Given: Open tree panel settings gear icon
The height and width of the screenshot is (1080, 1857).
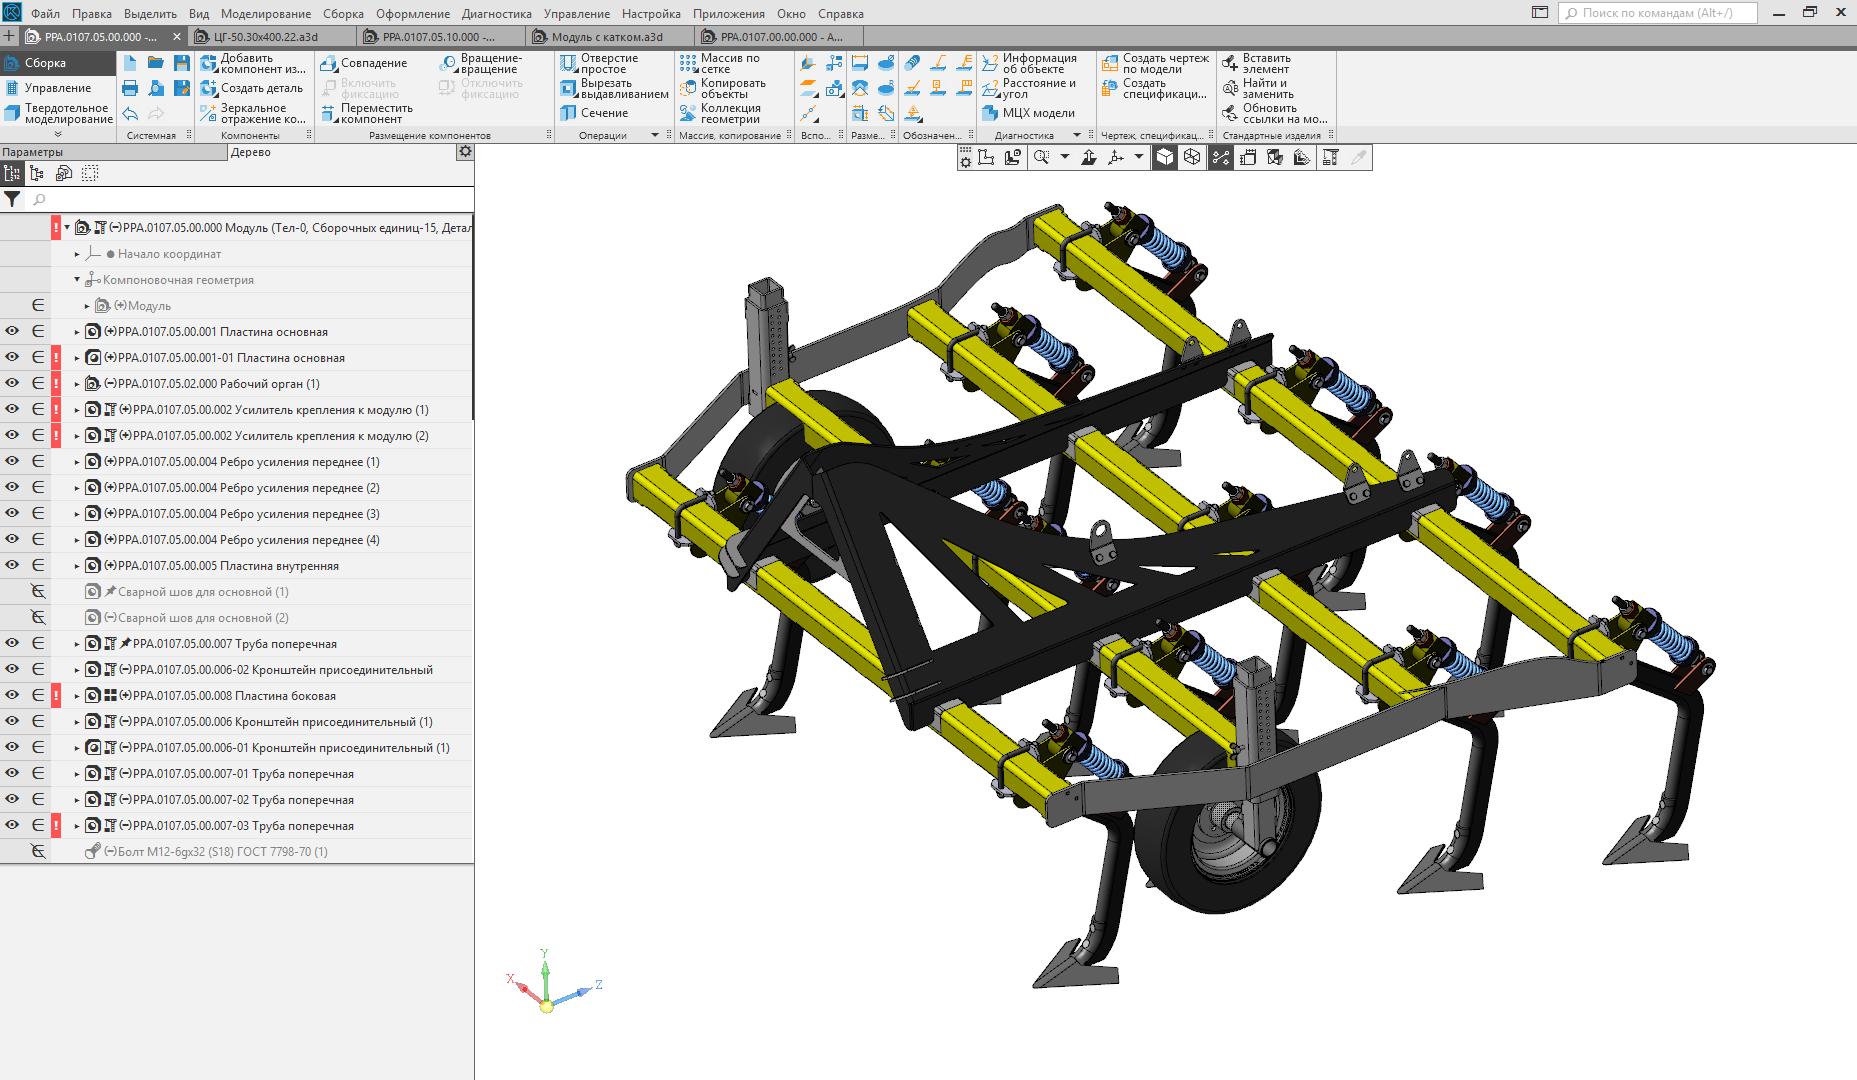Looking at the screenshot, I should (x=464, y=152).
